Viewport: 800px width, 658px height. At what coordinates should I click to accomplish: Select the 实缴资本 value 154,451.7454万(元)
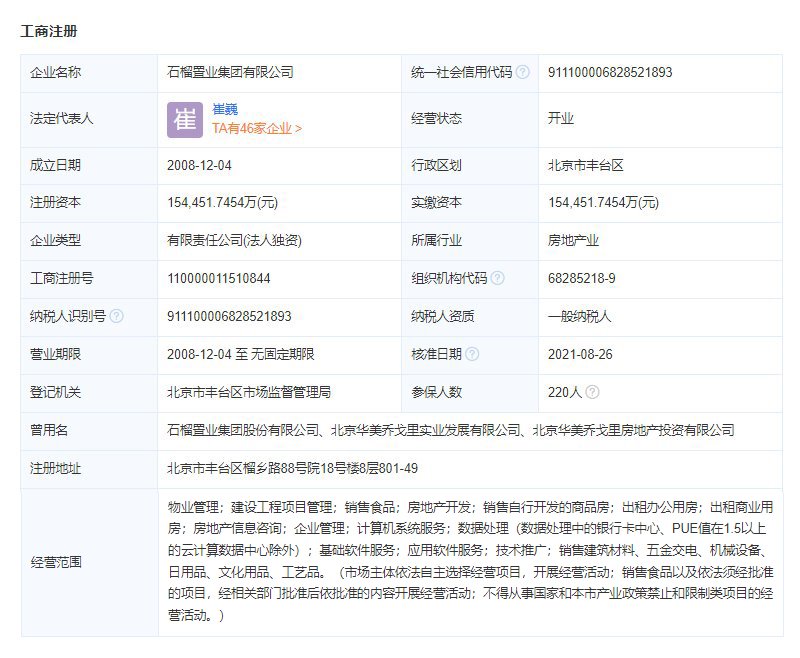pyautogui.click(x=604, y=203)
